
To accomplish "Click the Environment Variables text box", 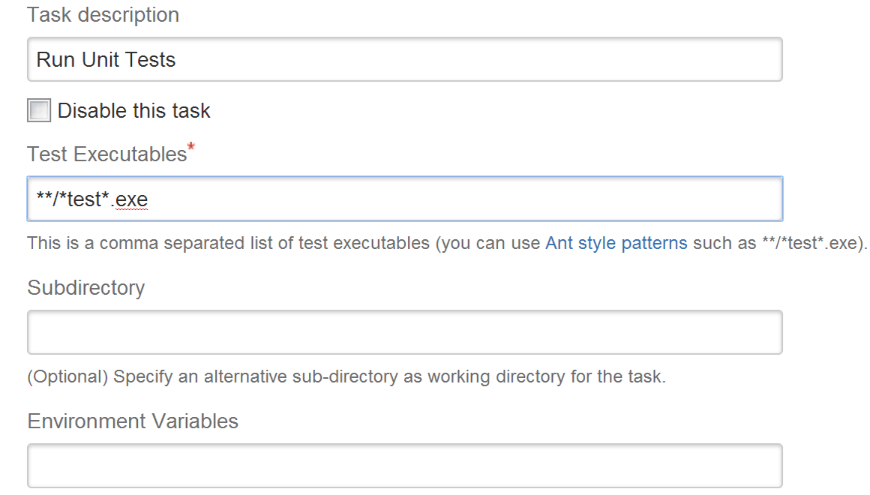I will point(404,466).
